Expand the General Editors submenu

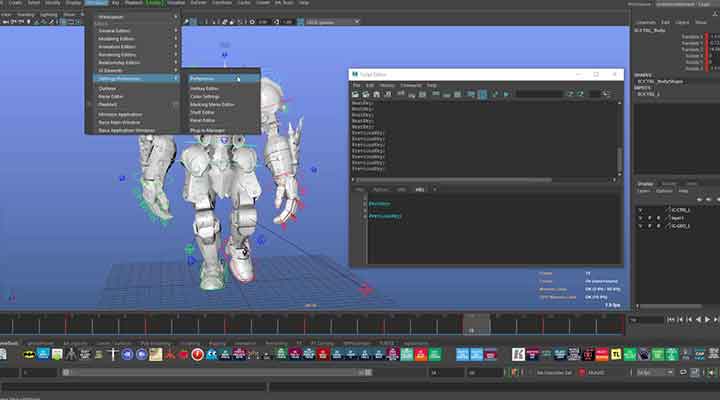120,31
